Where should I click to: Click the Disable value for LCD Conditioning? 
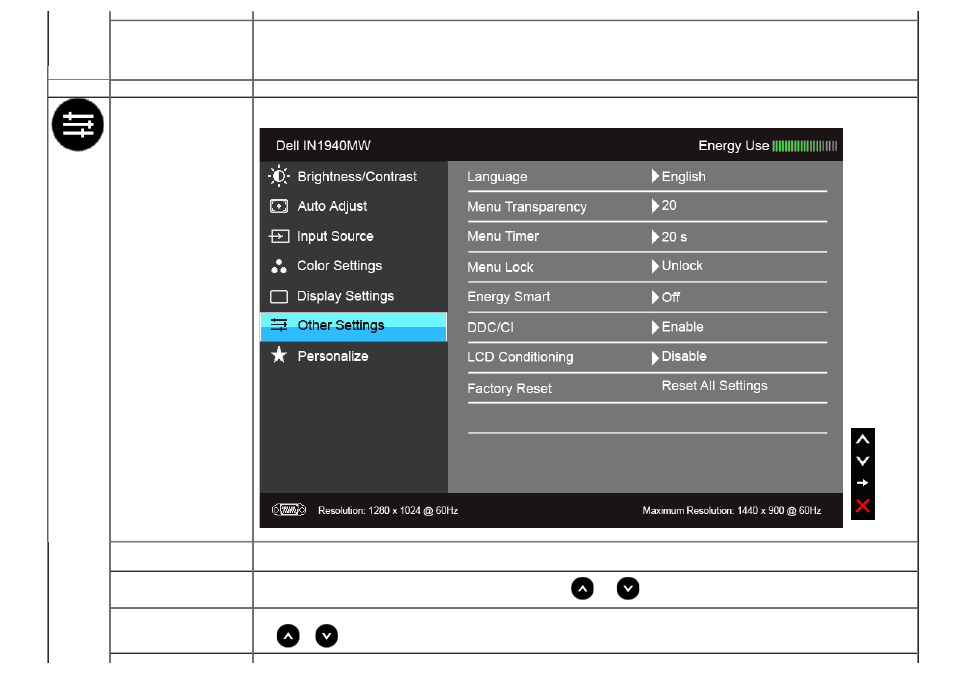684,356
